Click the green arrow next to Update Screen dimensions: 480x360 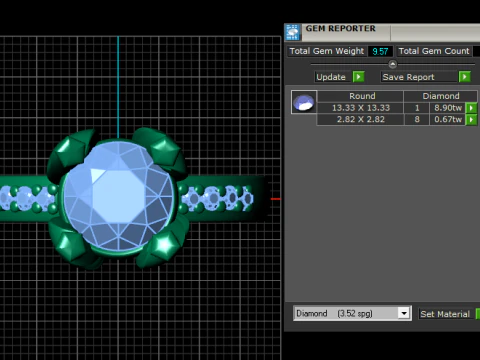point(359,77)
